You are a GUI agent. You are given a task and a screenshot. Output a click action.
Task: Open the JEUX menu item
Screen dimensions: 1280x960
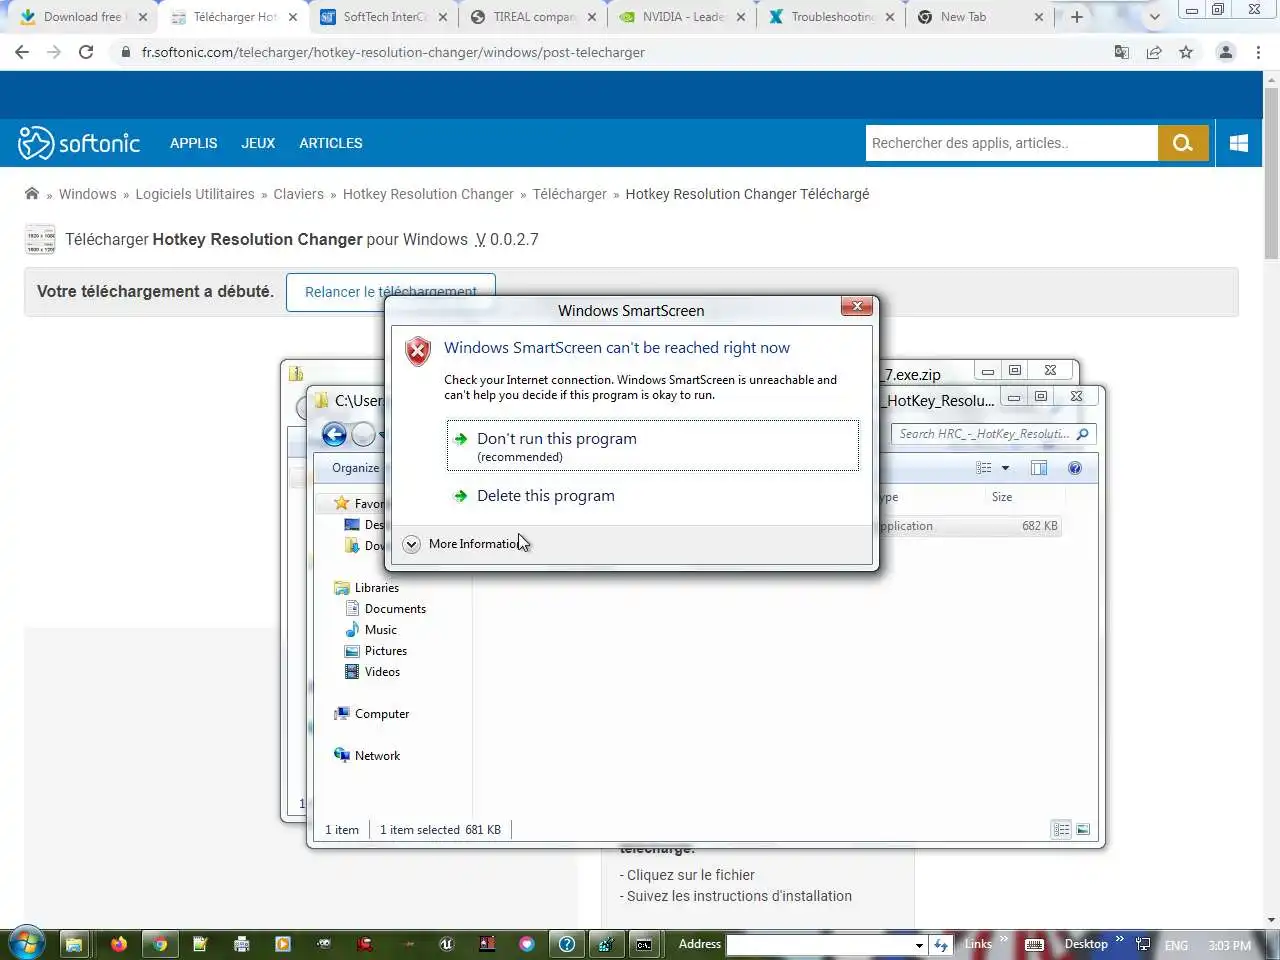(258, 143)
